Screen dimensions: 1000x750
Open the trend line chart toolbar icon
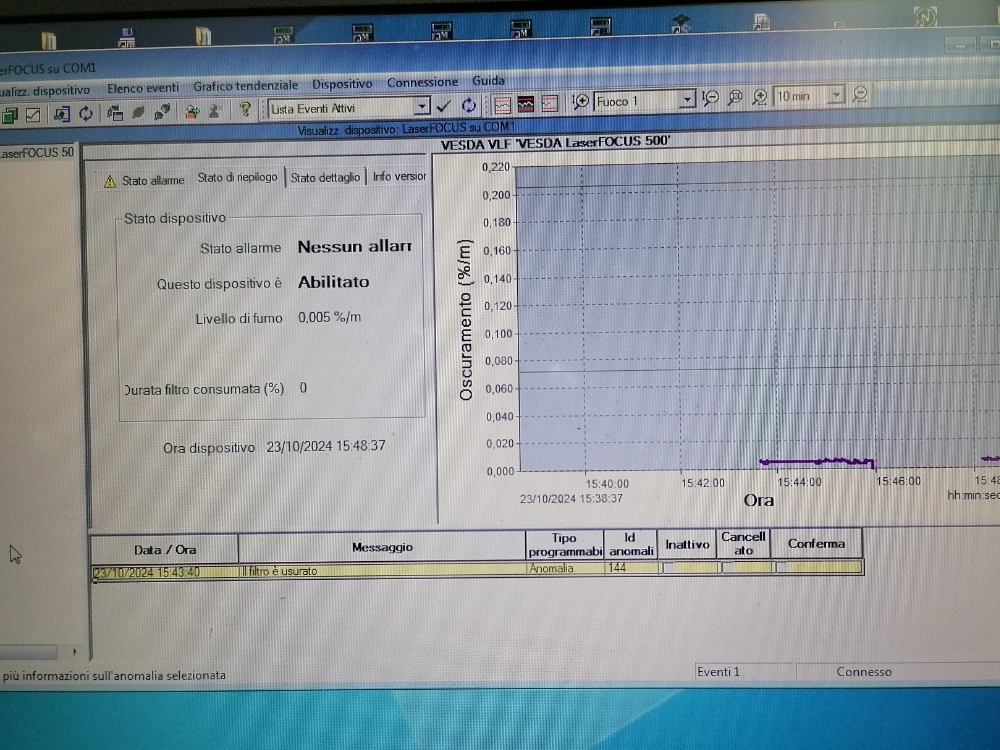tap(33, 115)
